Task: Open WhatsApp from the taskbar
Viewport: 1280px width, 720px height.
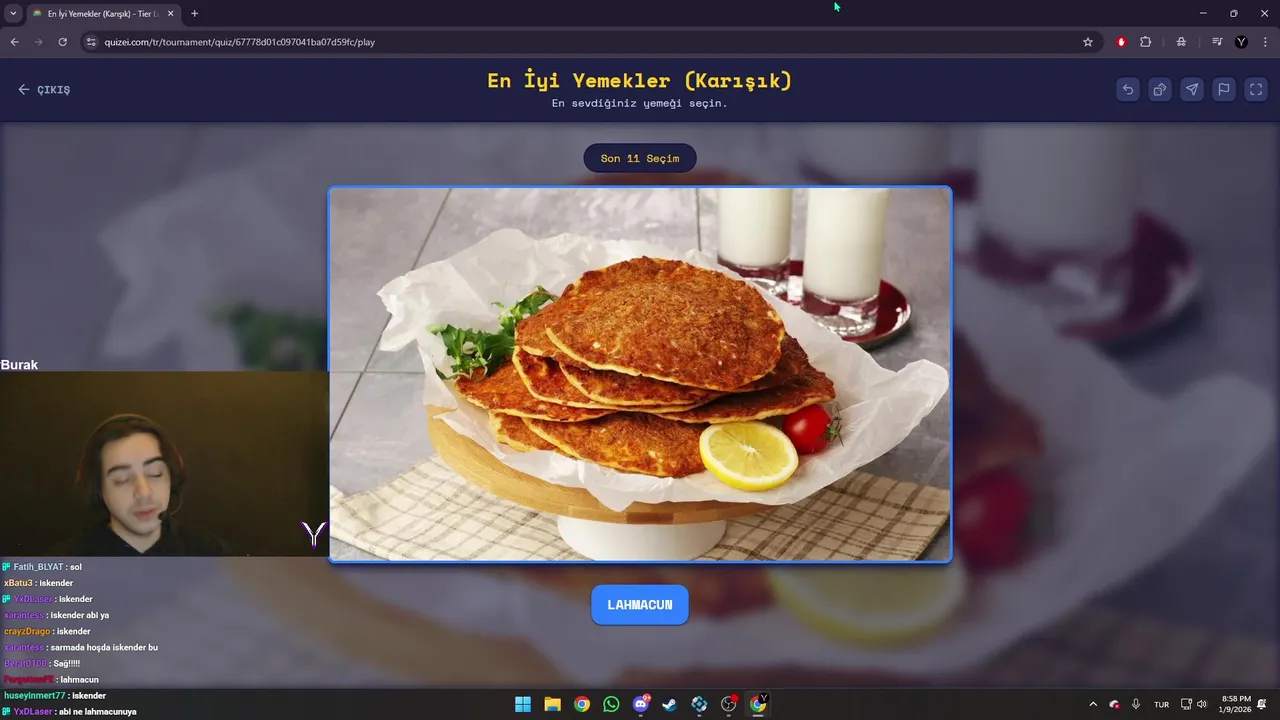Action: [x=611, y=704]
